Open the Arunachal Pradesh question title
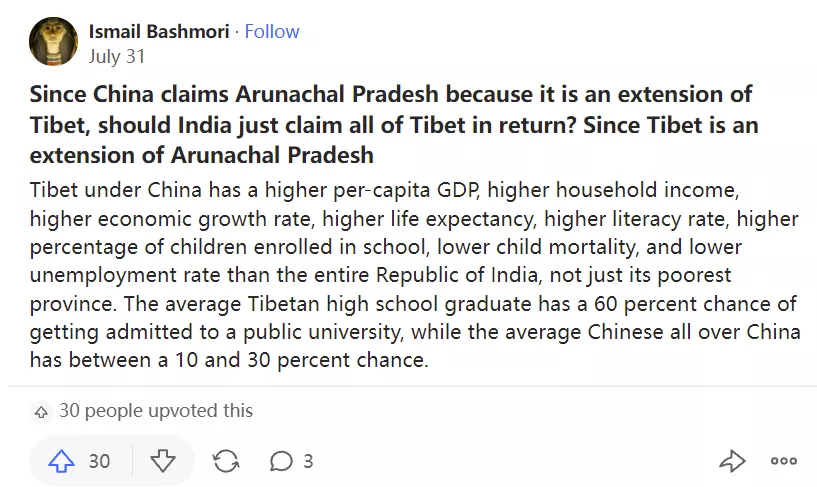Image resolution: width=817 pixels, height=487 pixels. pos(391,95)
